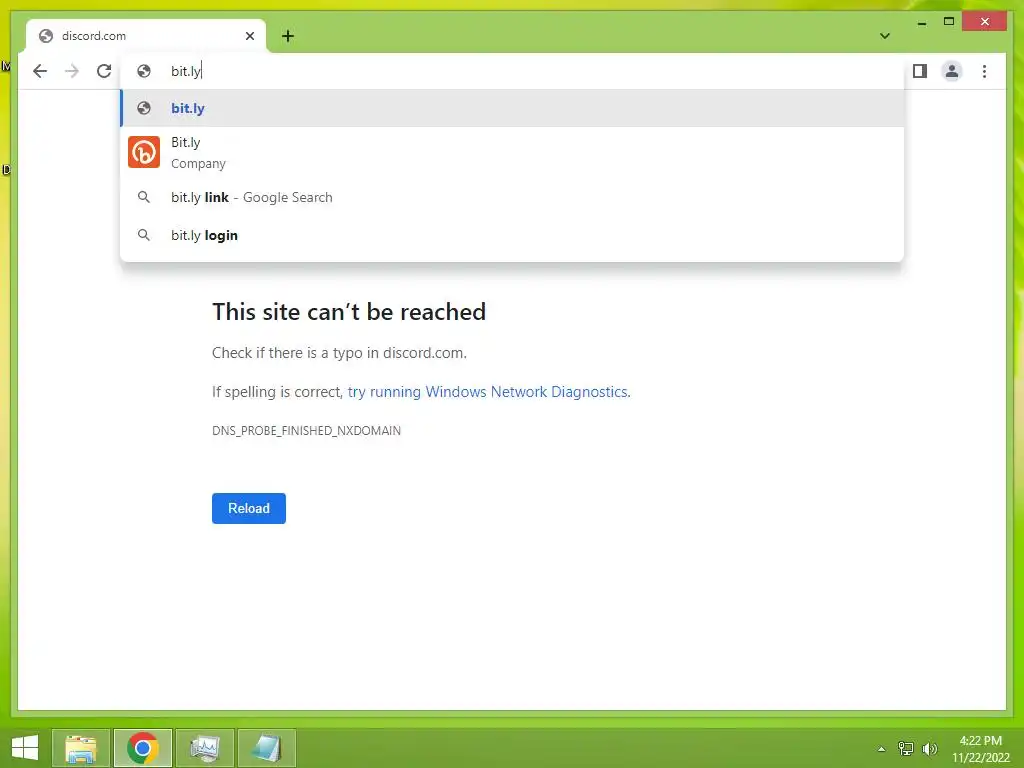Click the Chrome taskbar icon
This screenshot has width=1024, height=768.
[x=143, y=748]
